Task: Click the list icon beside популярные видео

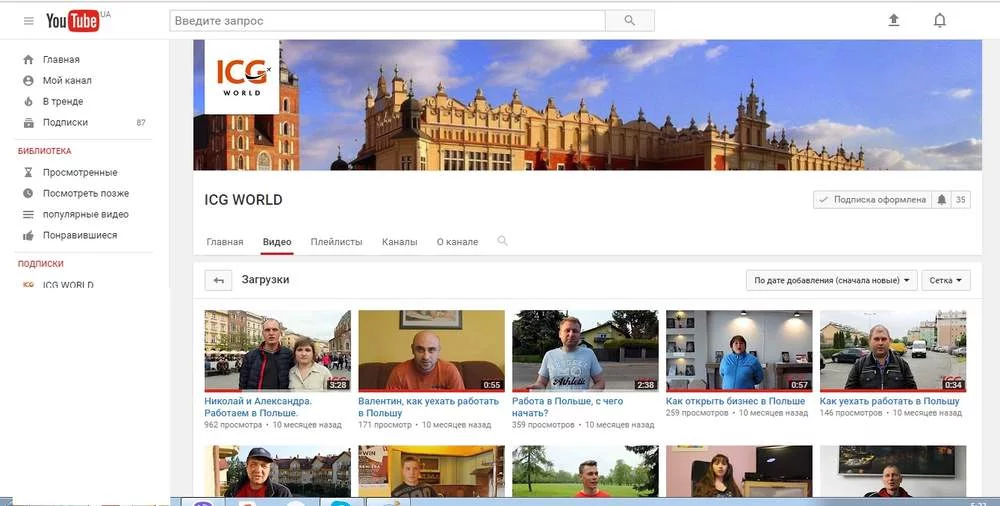Action: click(x=28, y=214)
